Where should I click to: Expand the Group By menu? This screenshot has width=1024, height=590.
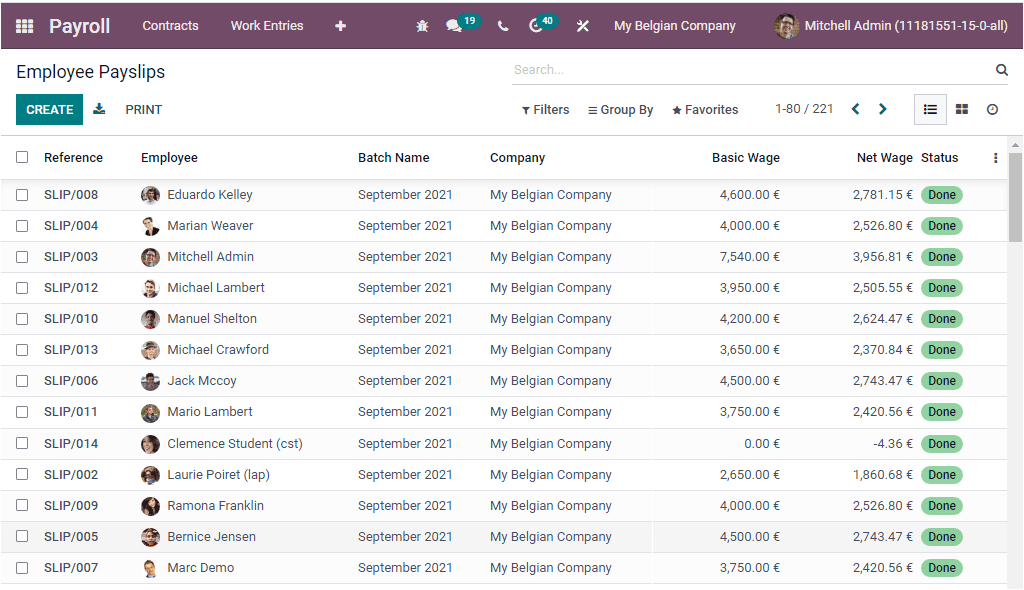tap(620, 109)
